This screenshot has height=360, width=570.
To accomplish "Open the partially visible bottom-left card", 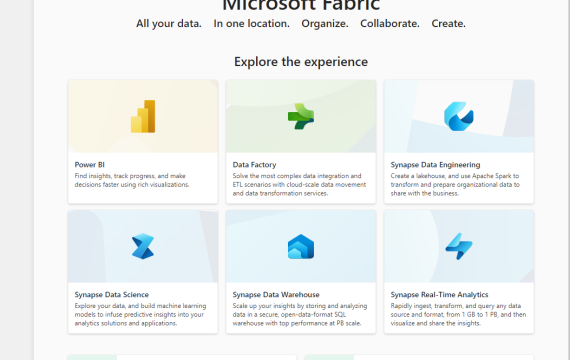I will pyautogui.click(x=182, y=357).
